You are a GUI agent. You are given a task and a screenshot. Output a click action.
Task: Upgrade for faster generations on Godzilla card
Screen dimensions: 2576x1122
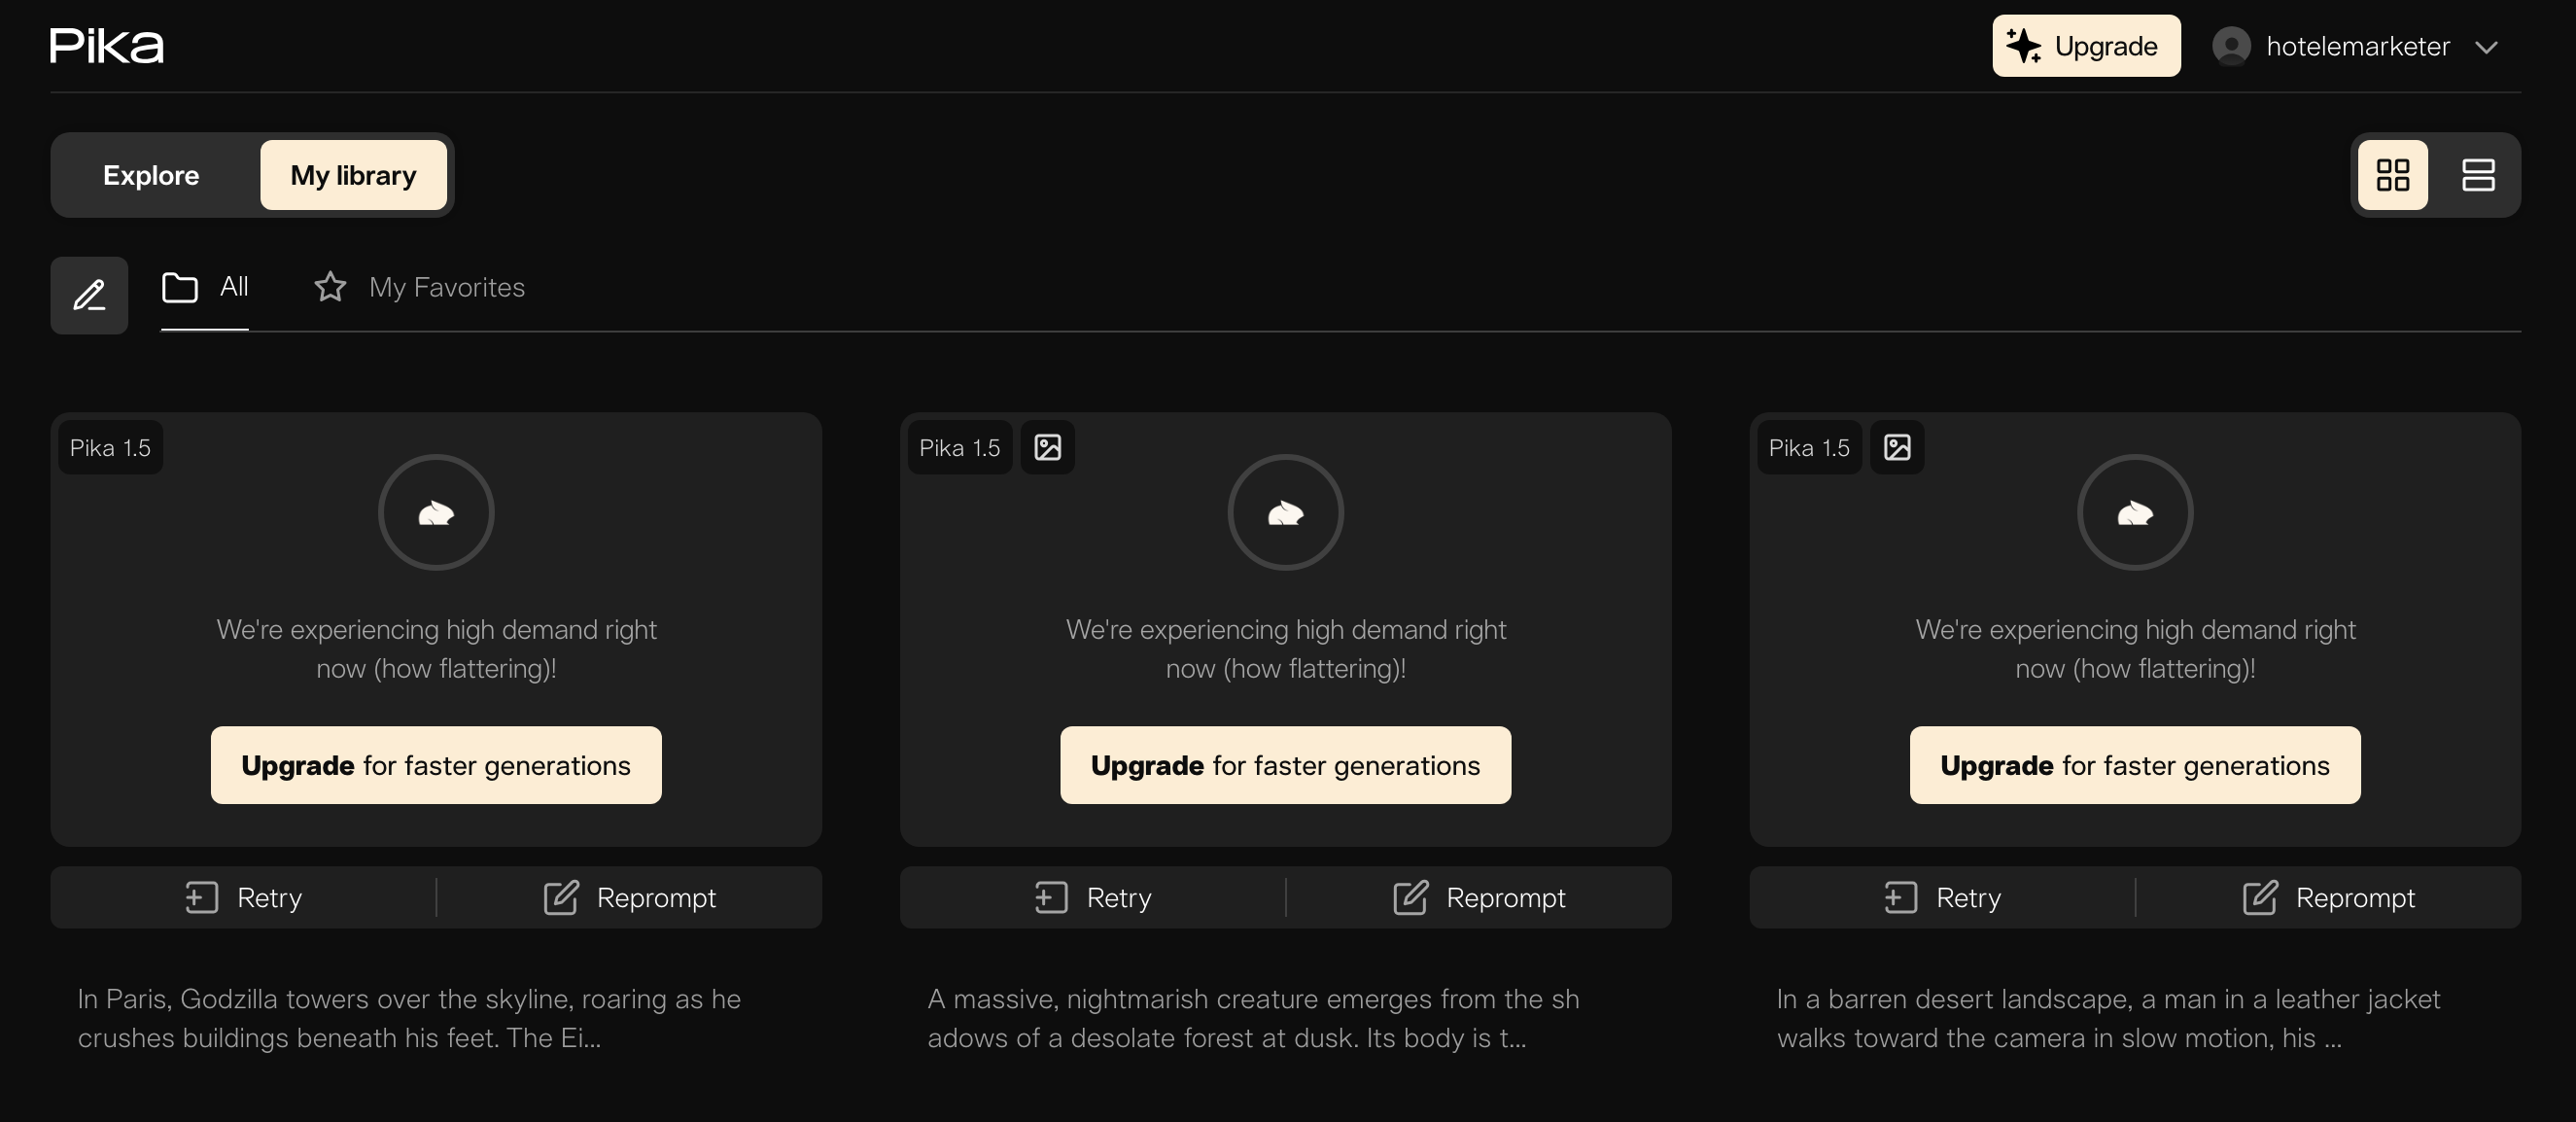(436, 765)
